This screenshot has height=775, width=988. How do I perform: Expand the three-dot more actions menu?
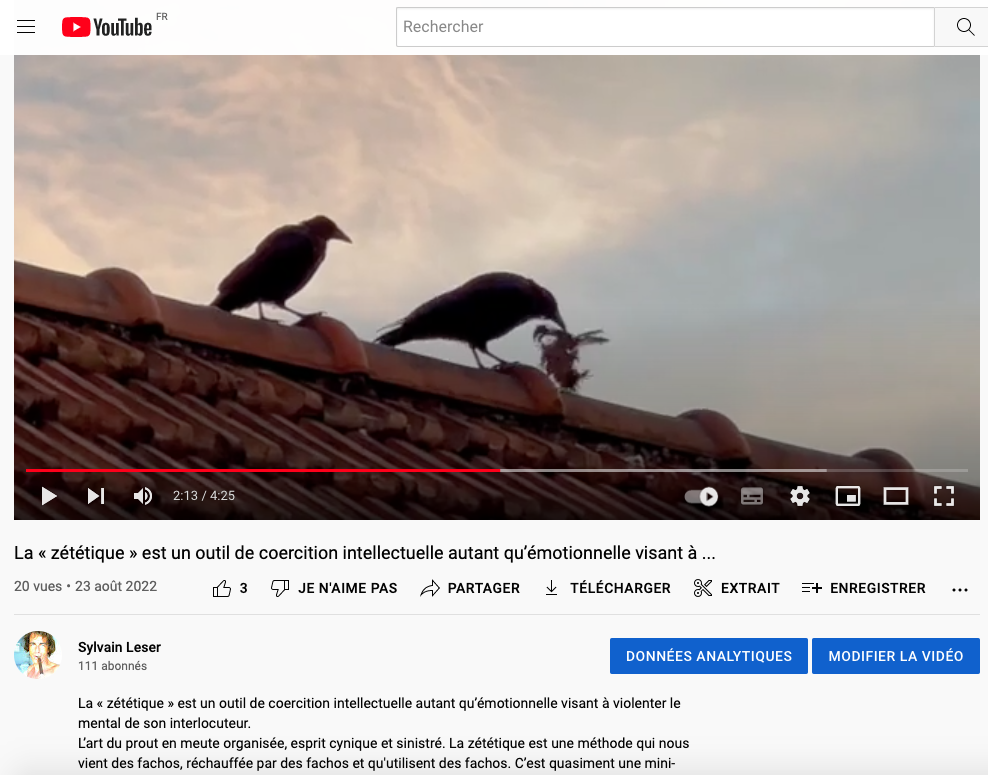click(960, 589)
